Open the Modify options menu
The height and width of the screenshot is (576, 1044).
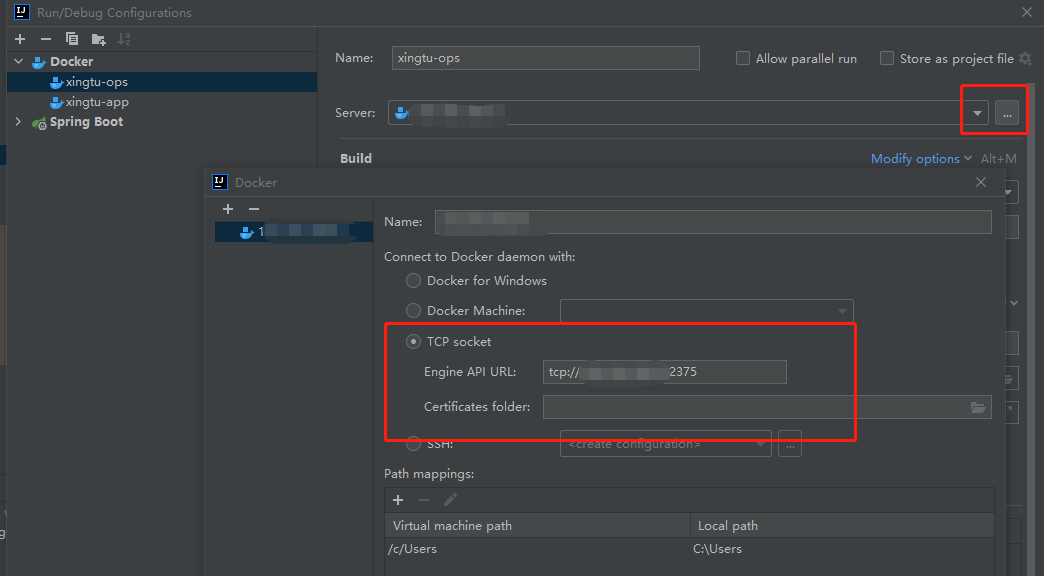click(915, 158)
